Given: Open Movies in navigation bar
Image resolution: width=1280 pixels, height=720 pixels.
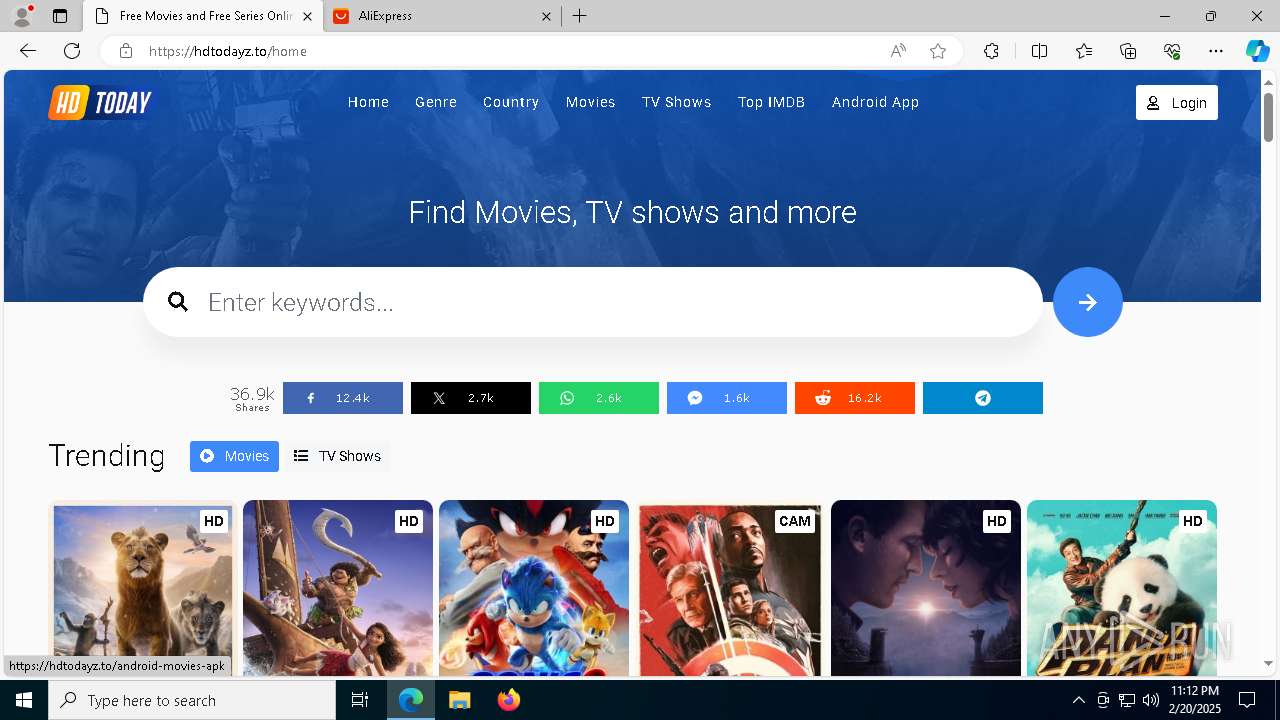Looking at the screenshot, I should tap(590, 102).
